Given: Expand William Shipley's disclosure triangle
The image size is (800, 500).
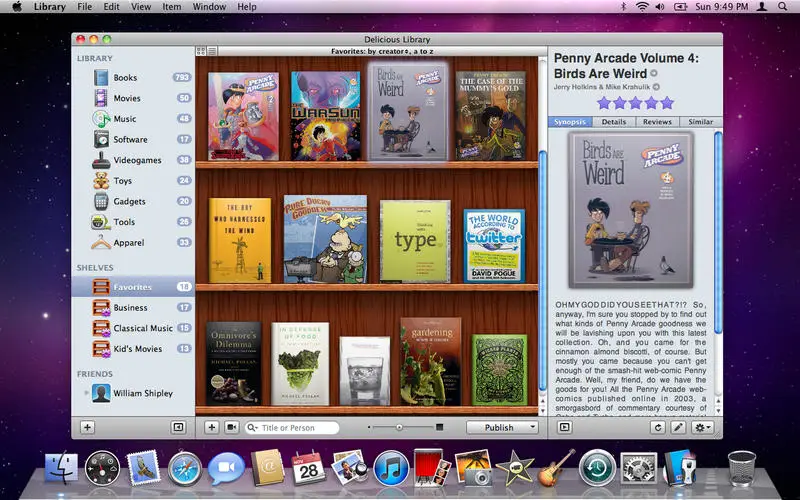Looking at the screenshot, I should pos(86,393).
